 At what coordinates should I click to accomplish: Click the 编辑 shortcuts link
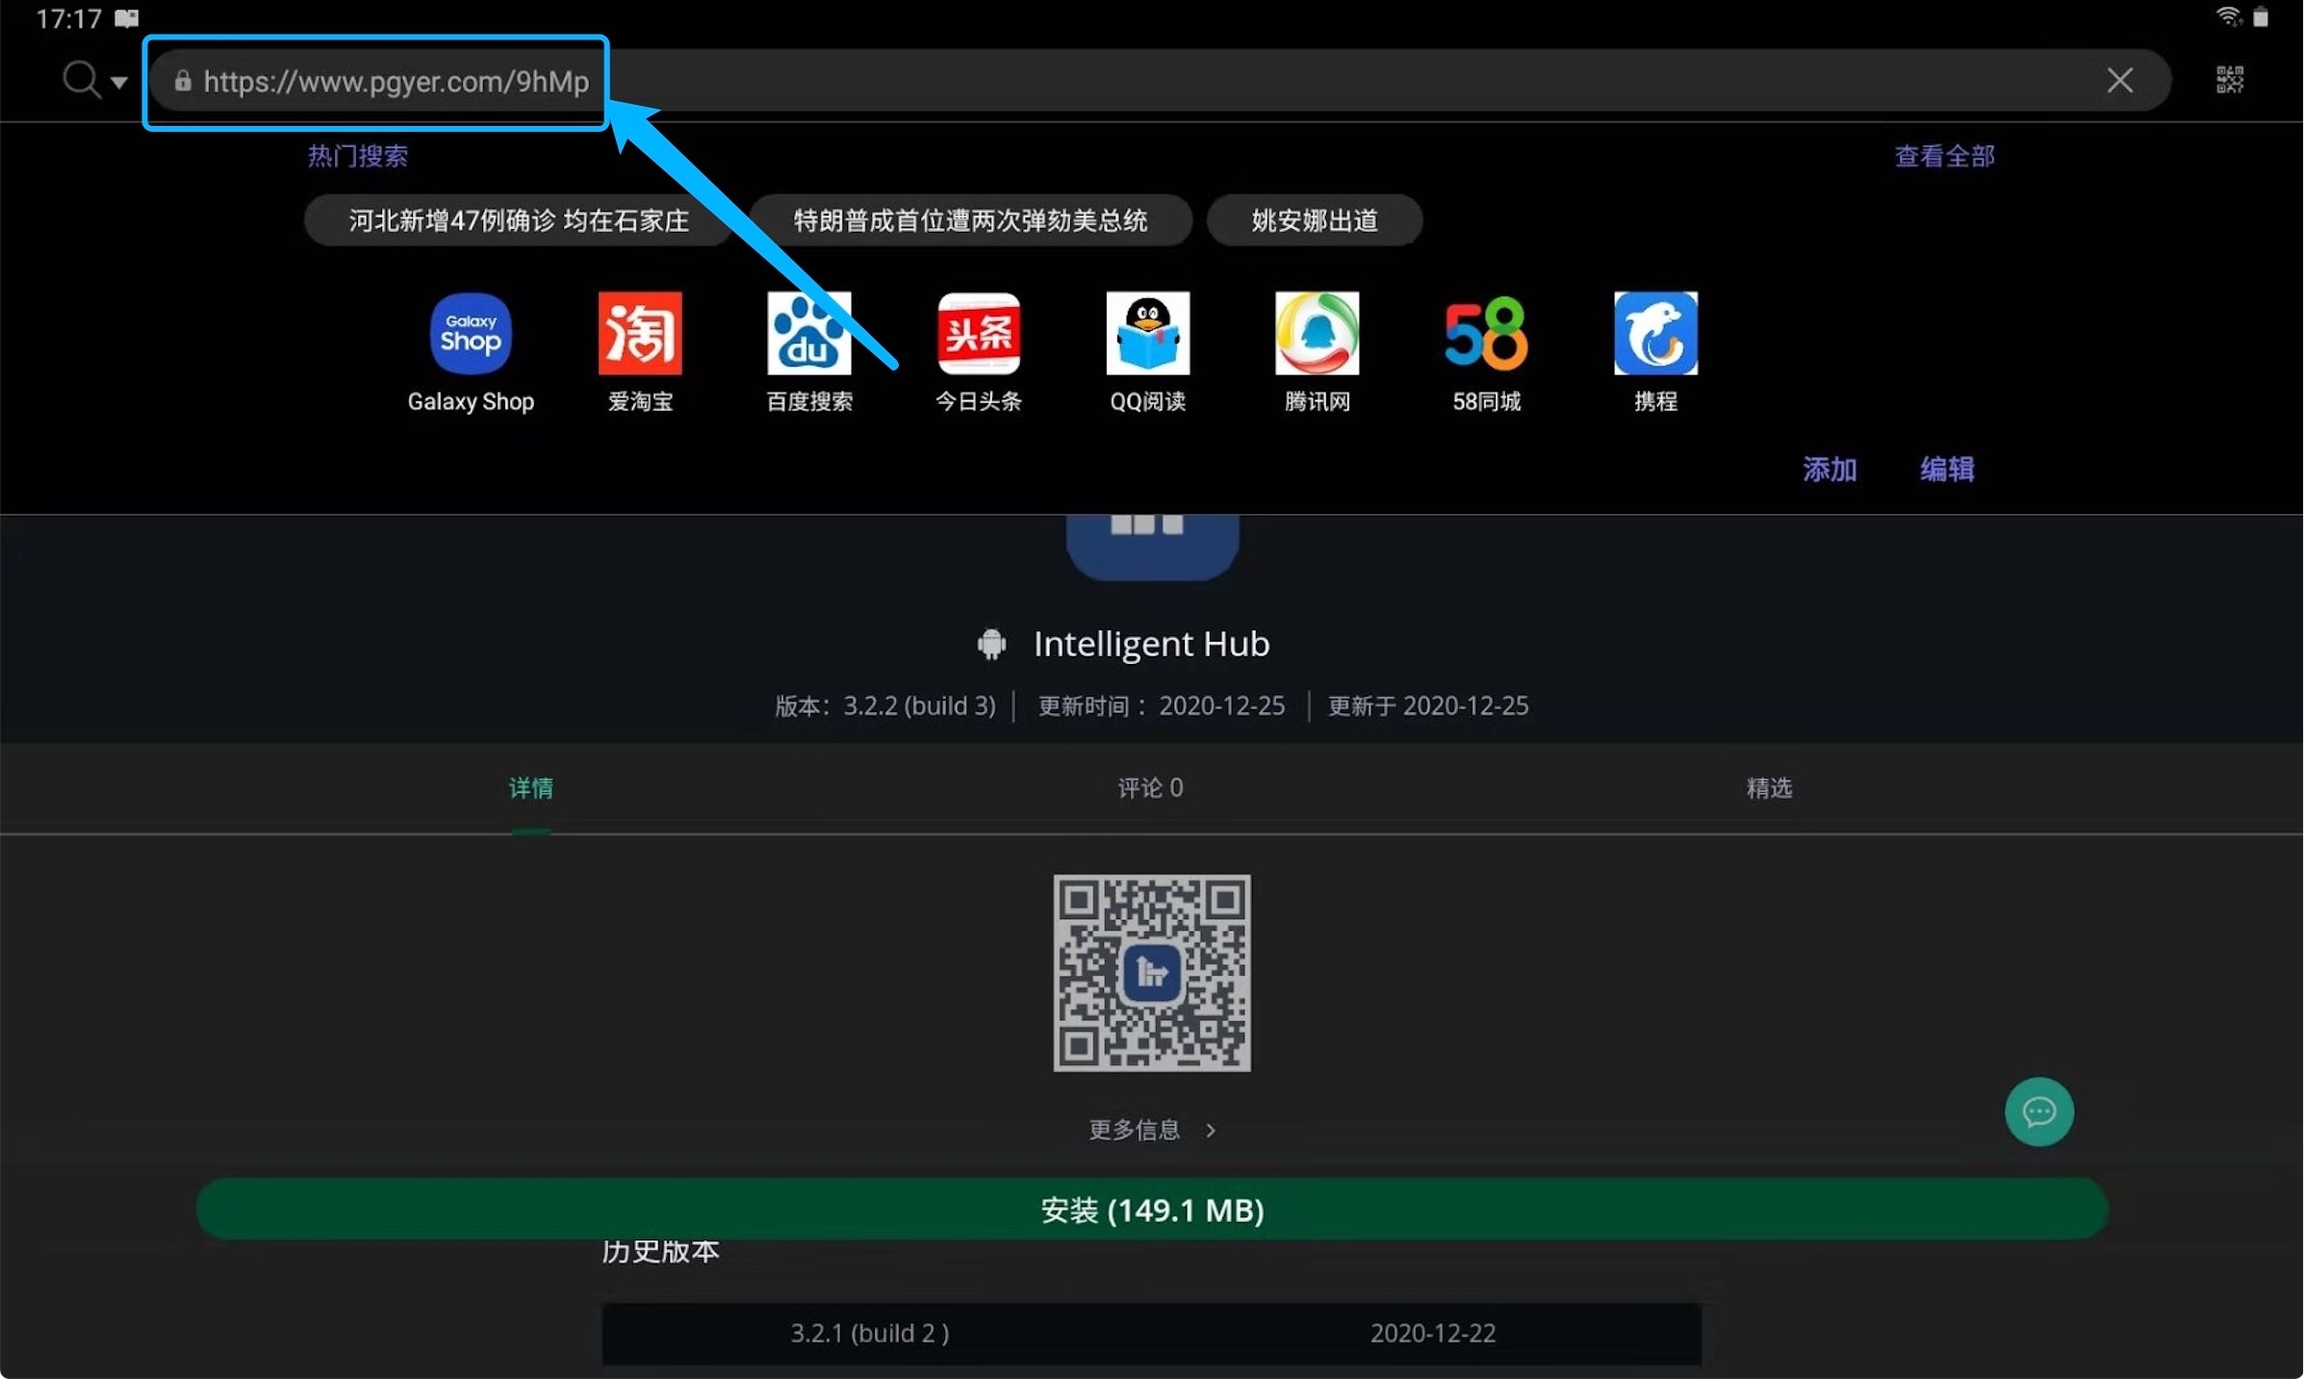click(x=1946, y=469)
